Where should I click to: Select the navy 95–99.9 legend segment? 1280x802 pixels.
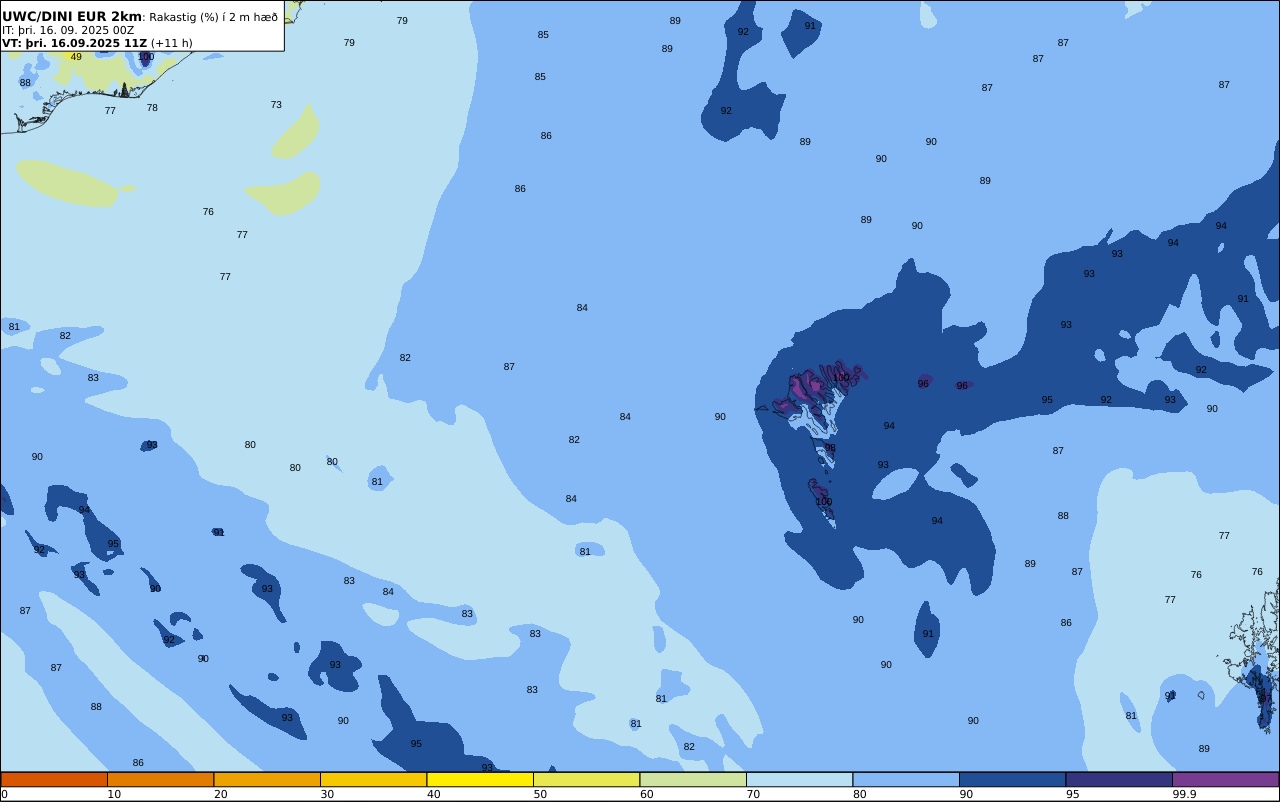tap(1119, 779)
